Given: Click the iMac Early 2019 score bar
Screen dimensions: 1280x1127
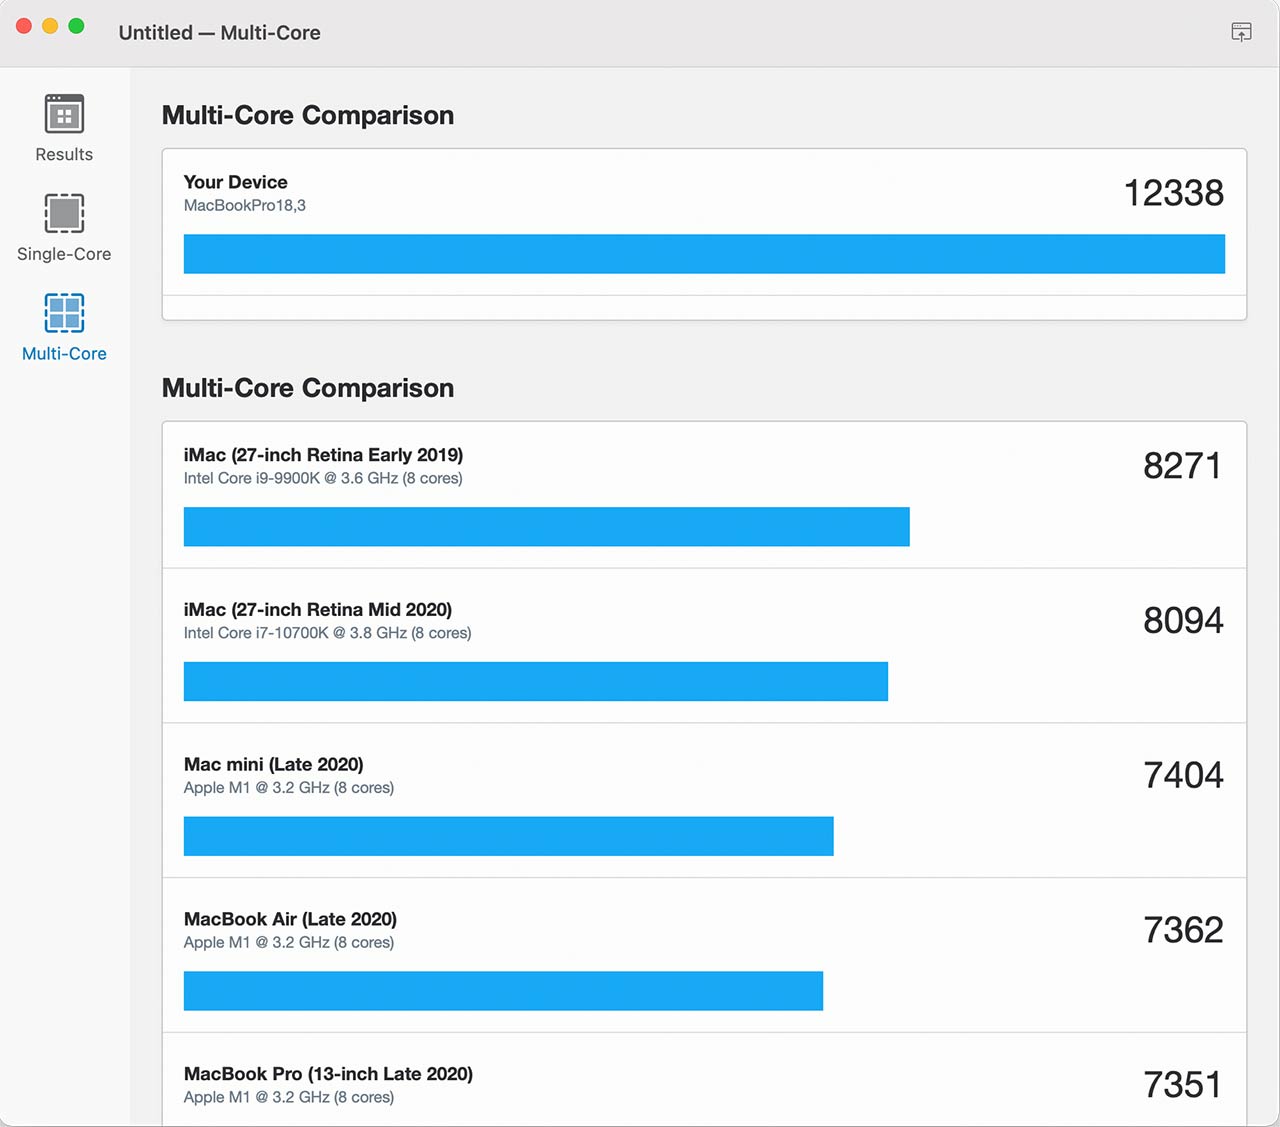Looking at the screenshot, I should click(547, 527).
